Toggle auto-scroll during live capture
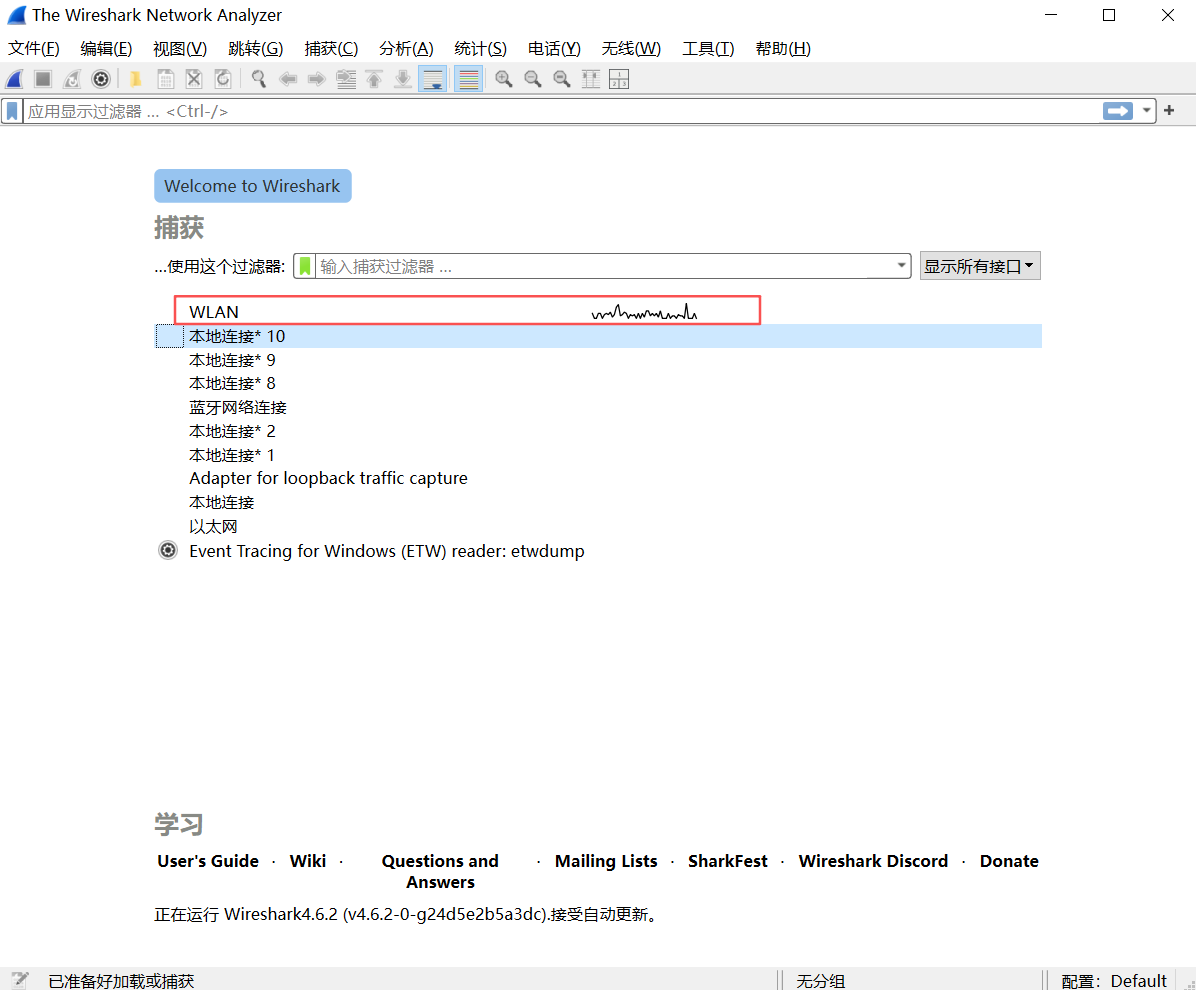The image size is (1196, 990). click(x=432, y=79)
